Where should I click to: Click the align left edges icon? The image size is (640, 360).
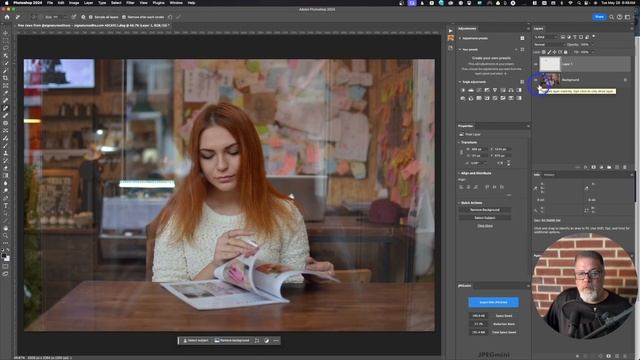point(461,187)
